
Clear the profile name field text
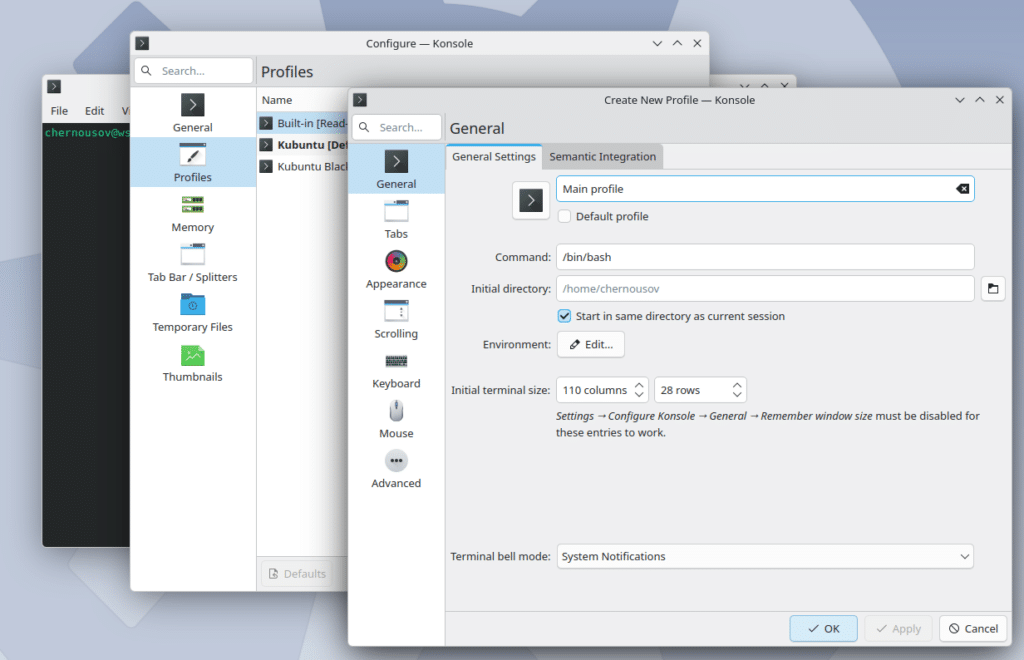tap(962, 189)
